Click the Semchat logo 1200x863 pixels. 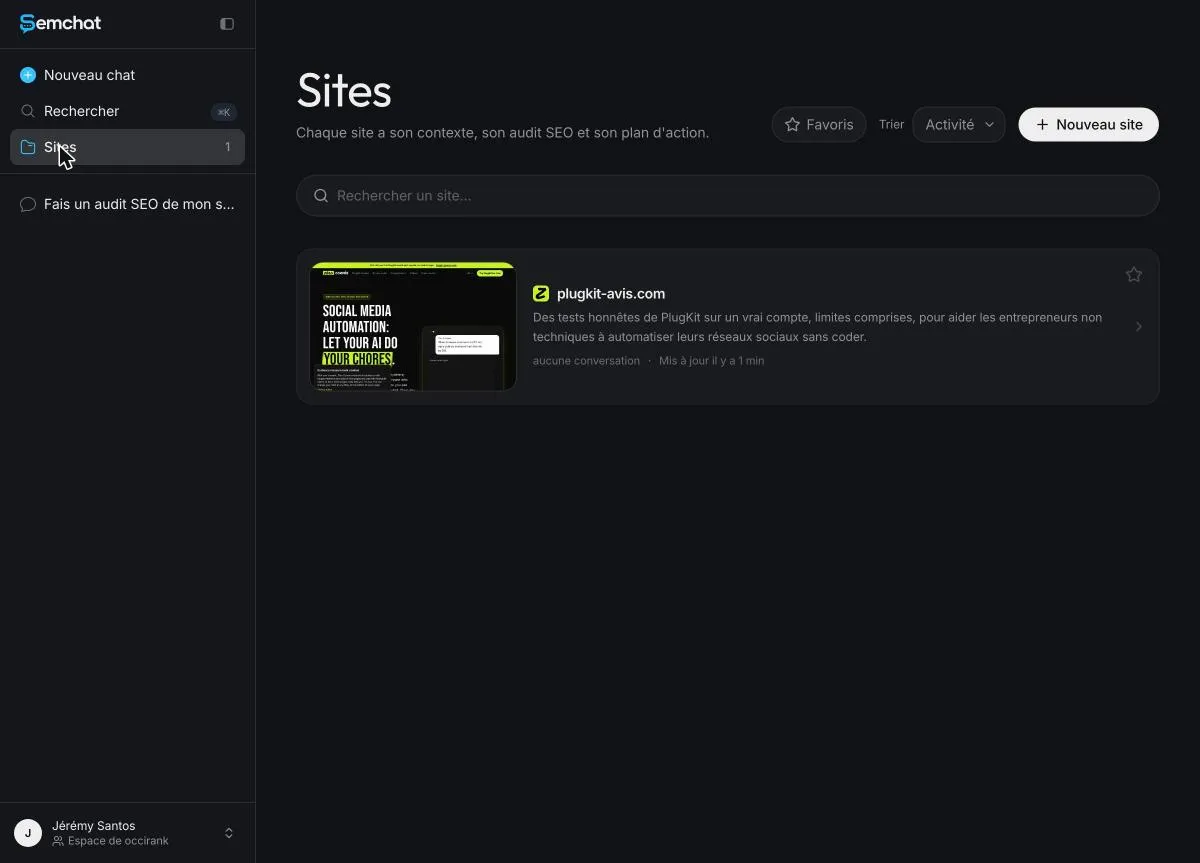click(60, 23)
